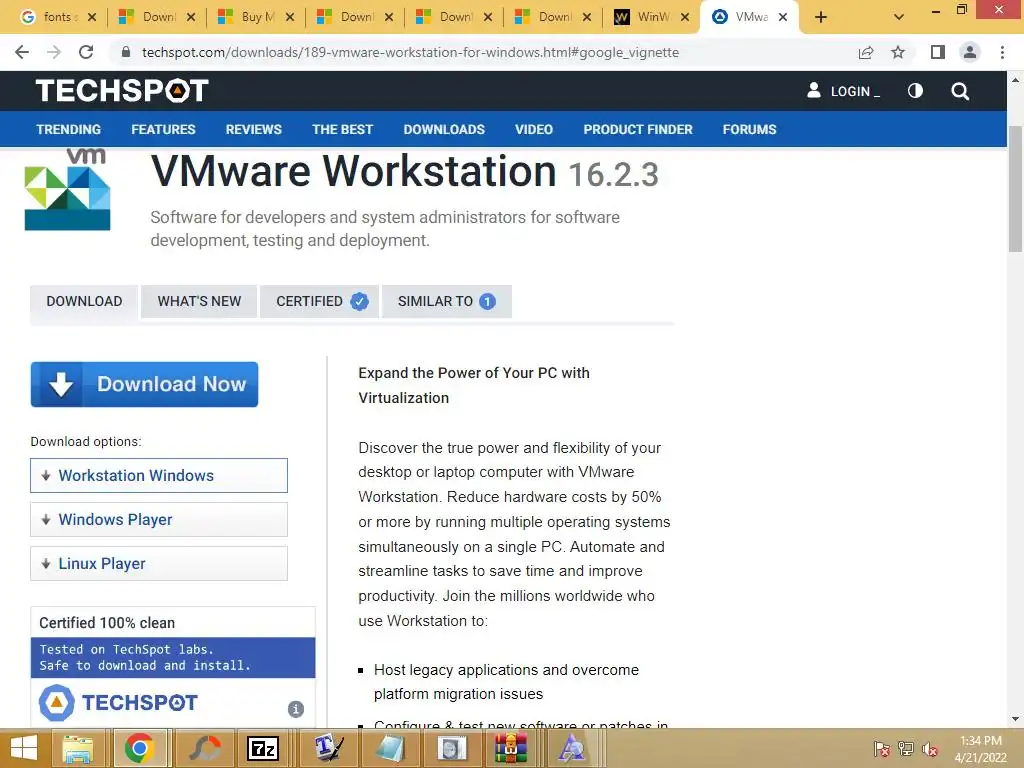Viewport: 1024px width, 768px height.
Task: Click the TechSpot certified badge logo
Action: pyautogui.click(x=118, y=703)
